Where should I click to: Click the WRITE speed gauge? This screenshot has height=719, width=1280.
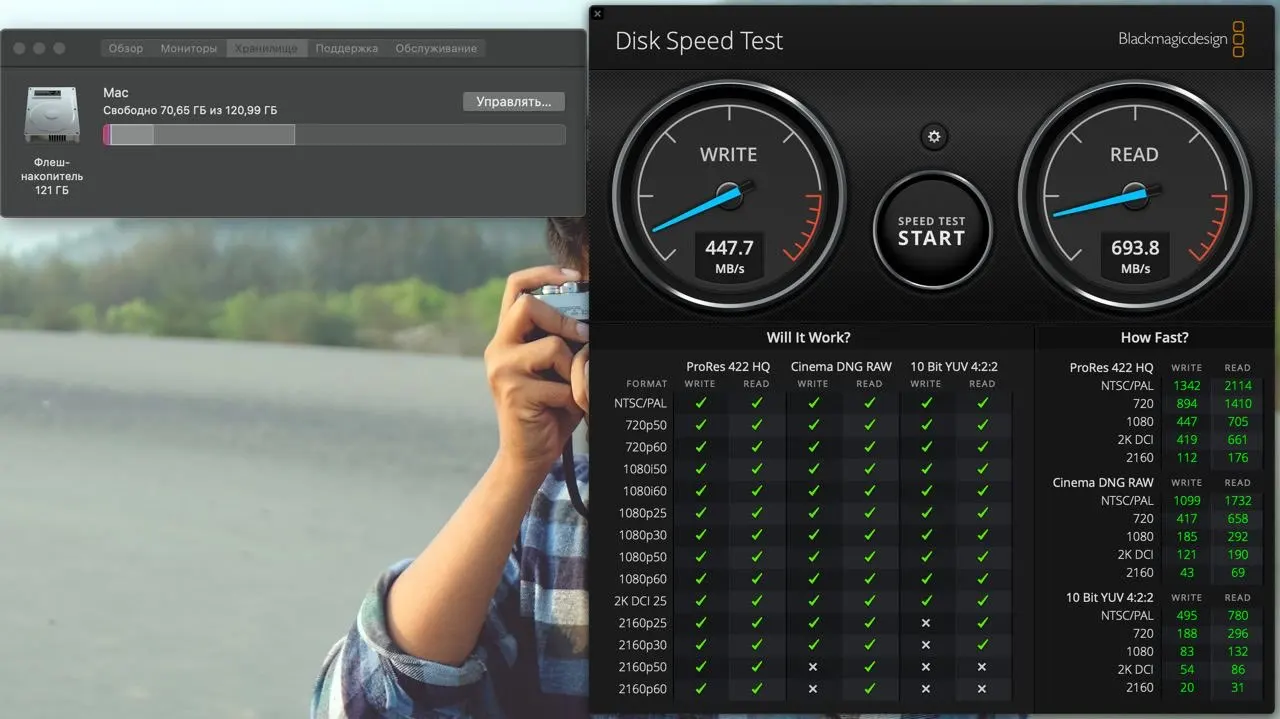pos(729,197)
